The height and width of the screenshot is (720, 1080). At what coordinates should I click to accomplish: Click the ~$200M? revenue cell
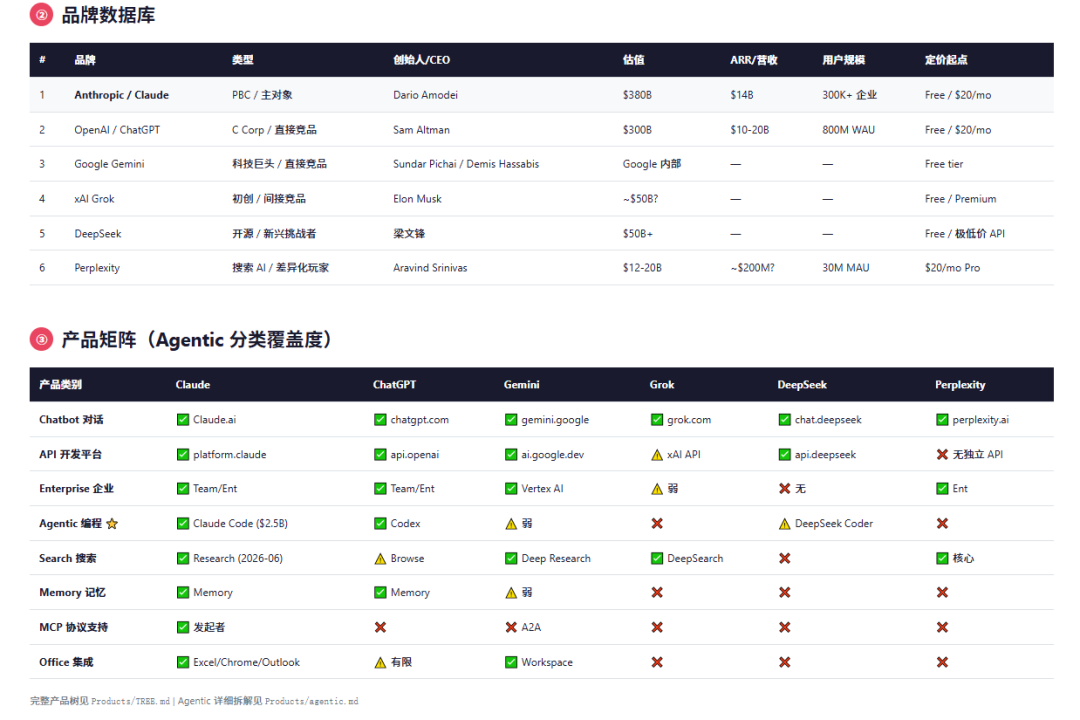coord(752,267)
